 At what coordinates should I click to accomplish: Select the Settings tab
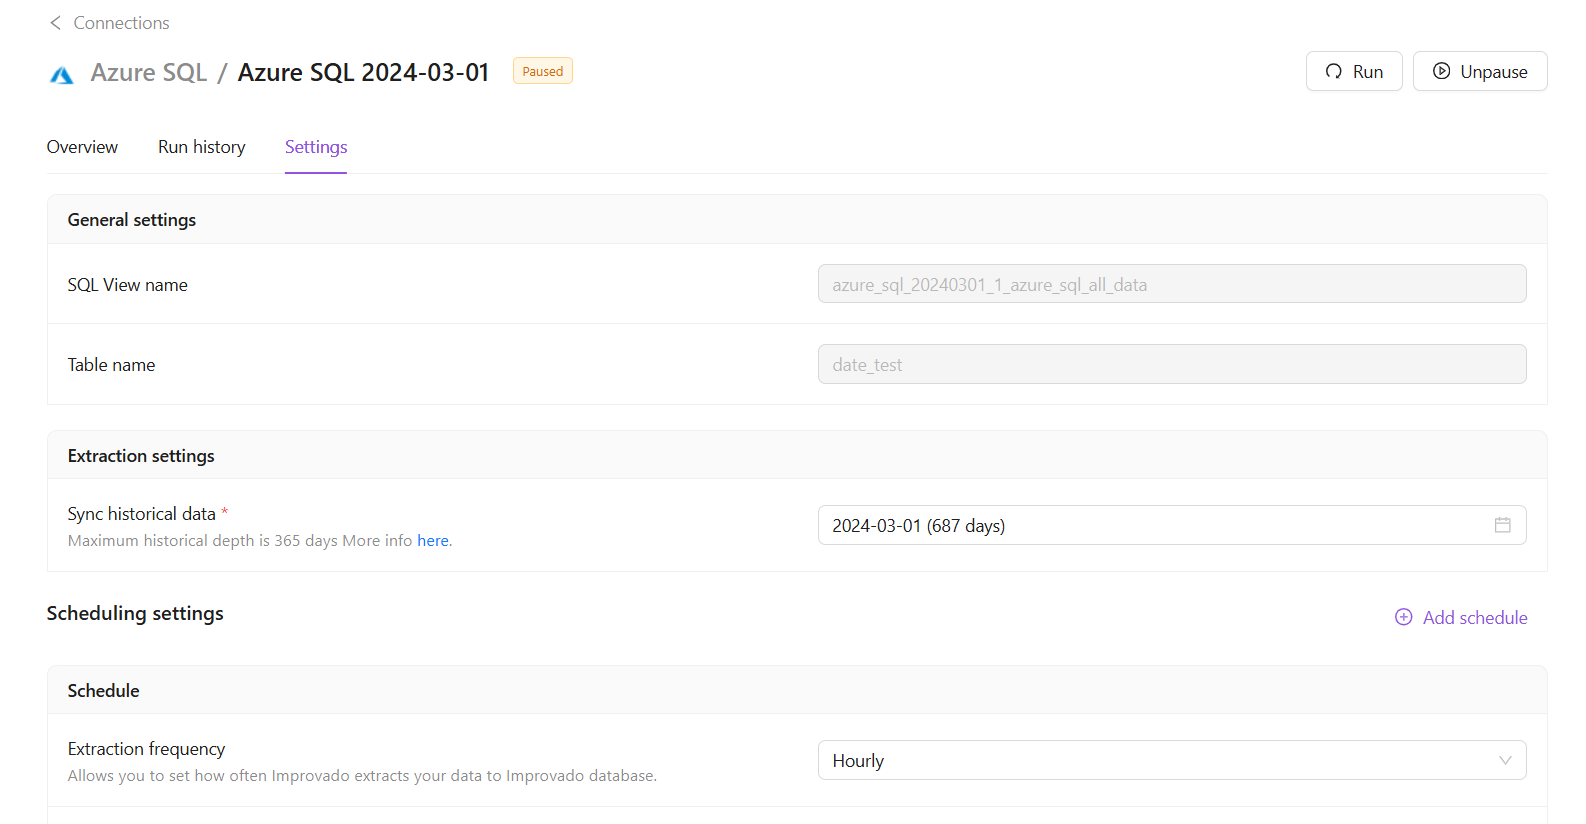(x=316, y=147)
